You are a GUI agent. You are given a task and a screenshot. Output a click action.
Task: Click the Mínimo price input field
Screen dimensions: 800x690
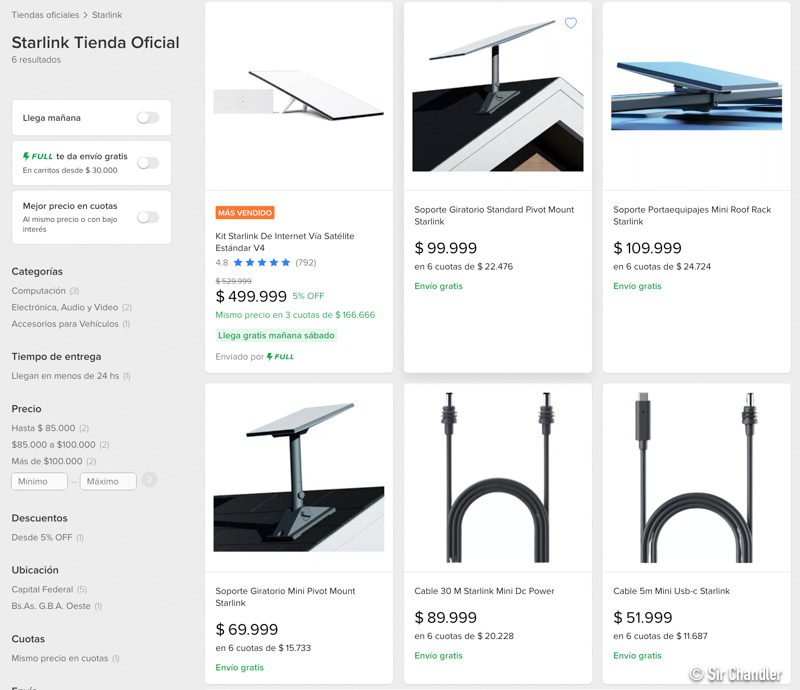pyautogui.click(x=39, y=481)
